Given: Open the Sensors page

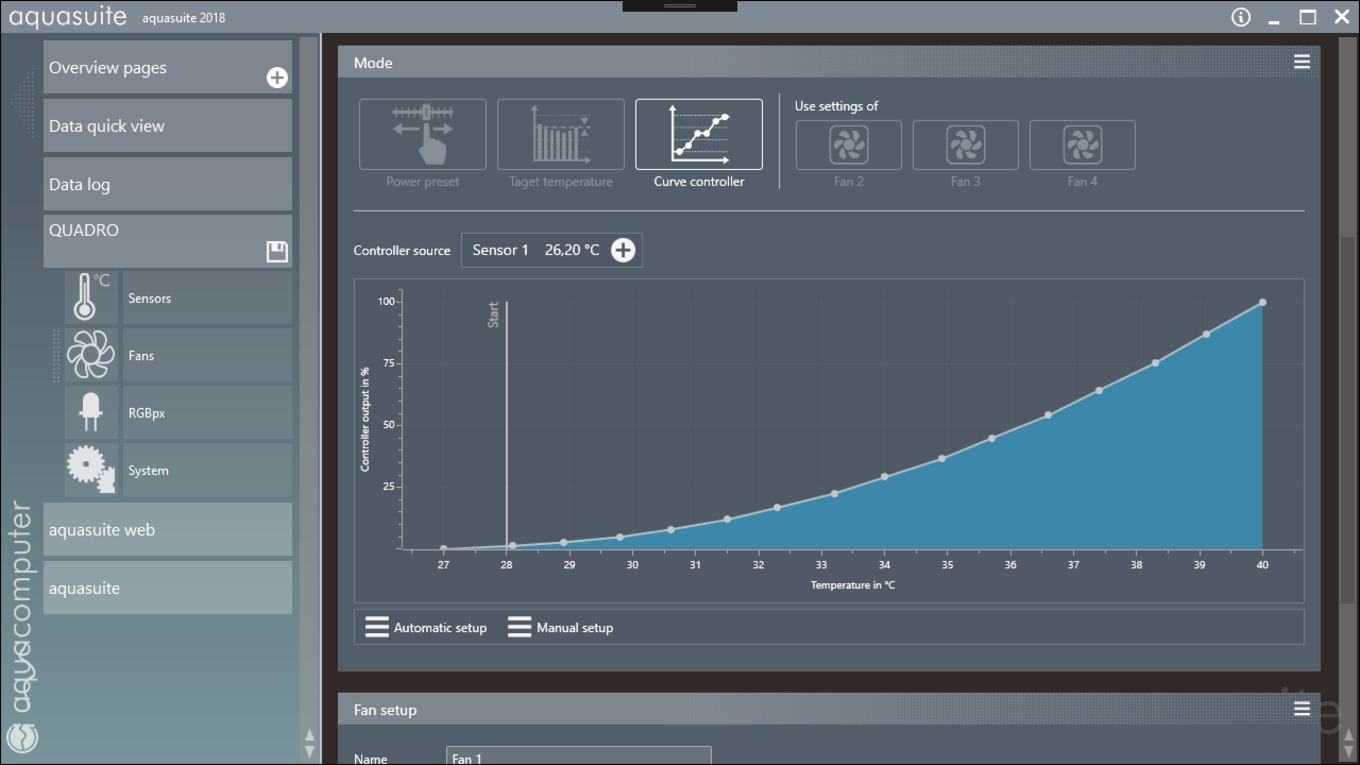Looking at the screenshot, I should click(207, 298).
